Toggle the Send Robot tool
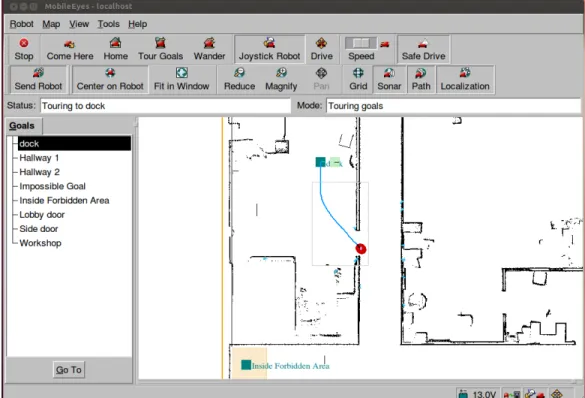 click(38, 79)
